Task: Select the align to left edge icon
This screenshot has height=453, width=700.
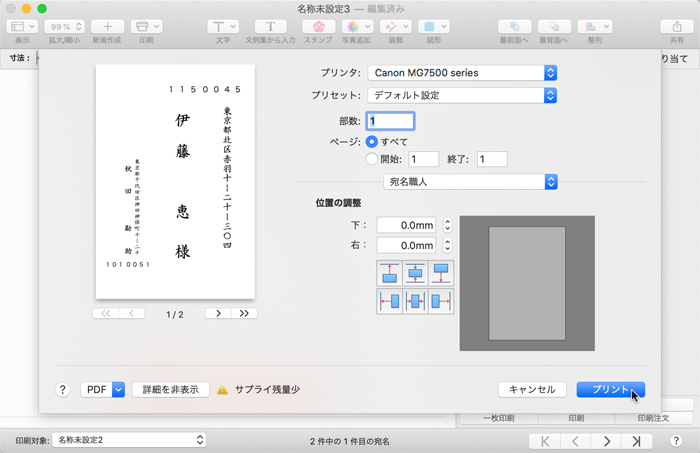Action: point(389,301)
